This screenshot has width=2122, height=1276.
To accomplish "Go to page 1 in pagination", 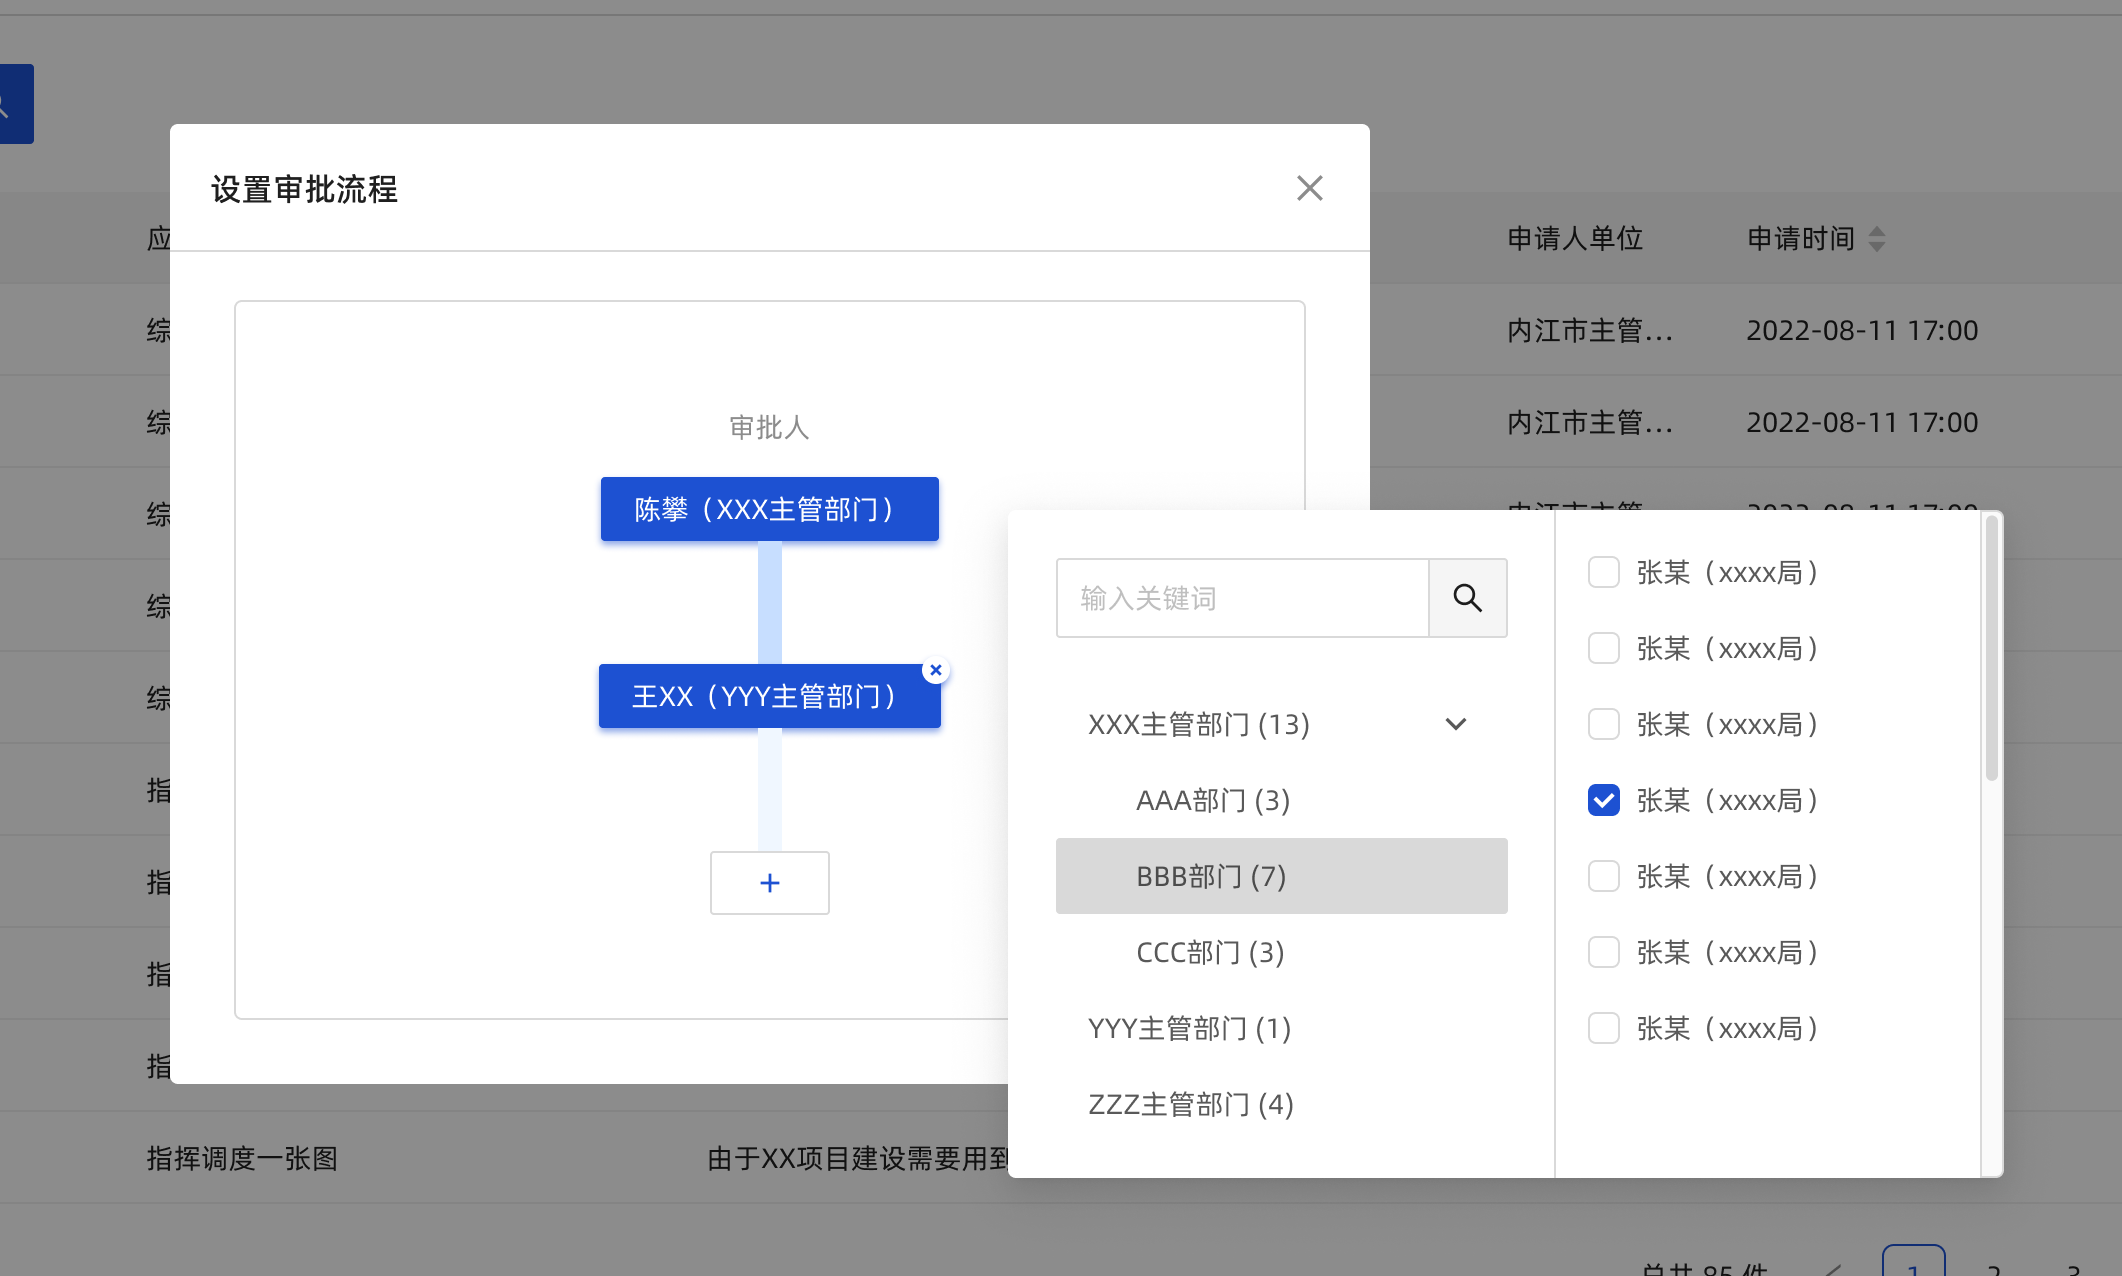I will (x=1913, y=1262).
